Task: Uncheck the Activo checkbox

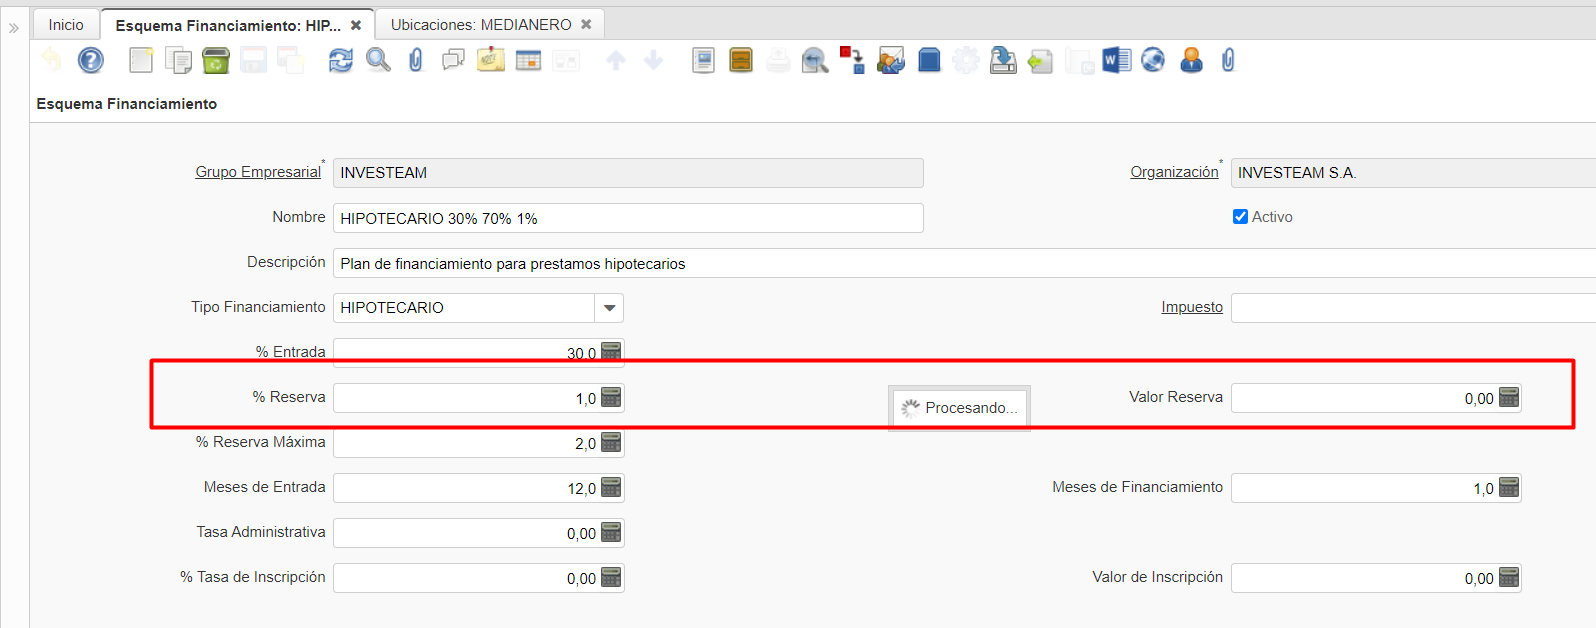Action: coord(1240,217)
